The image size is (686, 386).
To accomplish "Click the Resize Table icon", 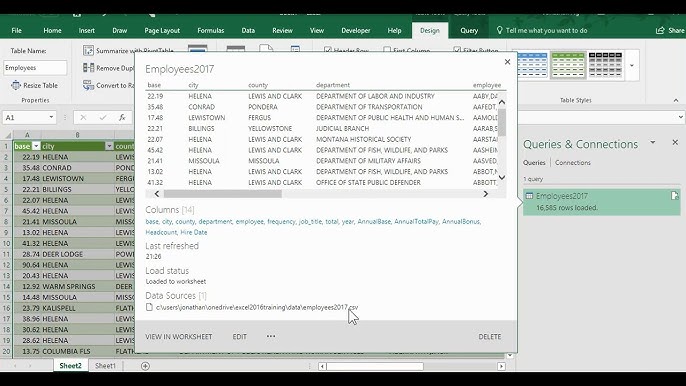I will tap(16, 85).
